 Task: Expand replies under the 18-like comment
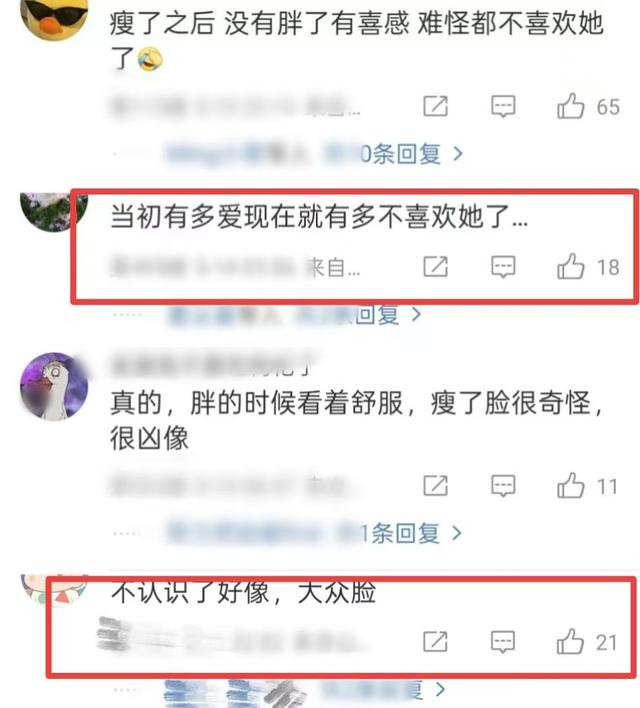(294, 315)
